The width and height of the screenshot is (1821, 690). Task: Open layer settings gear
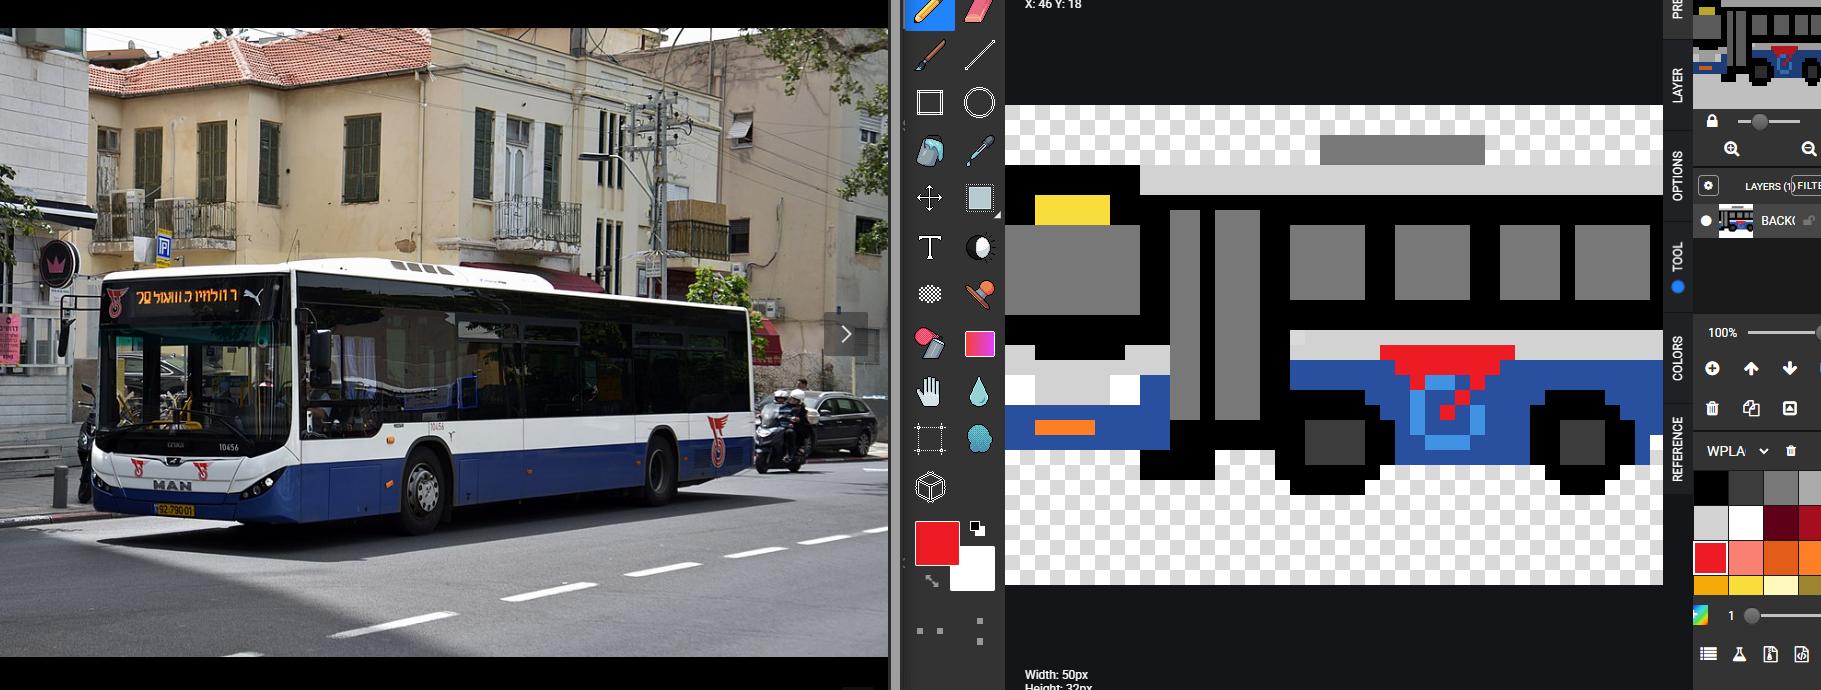(1708, 185)
